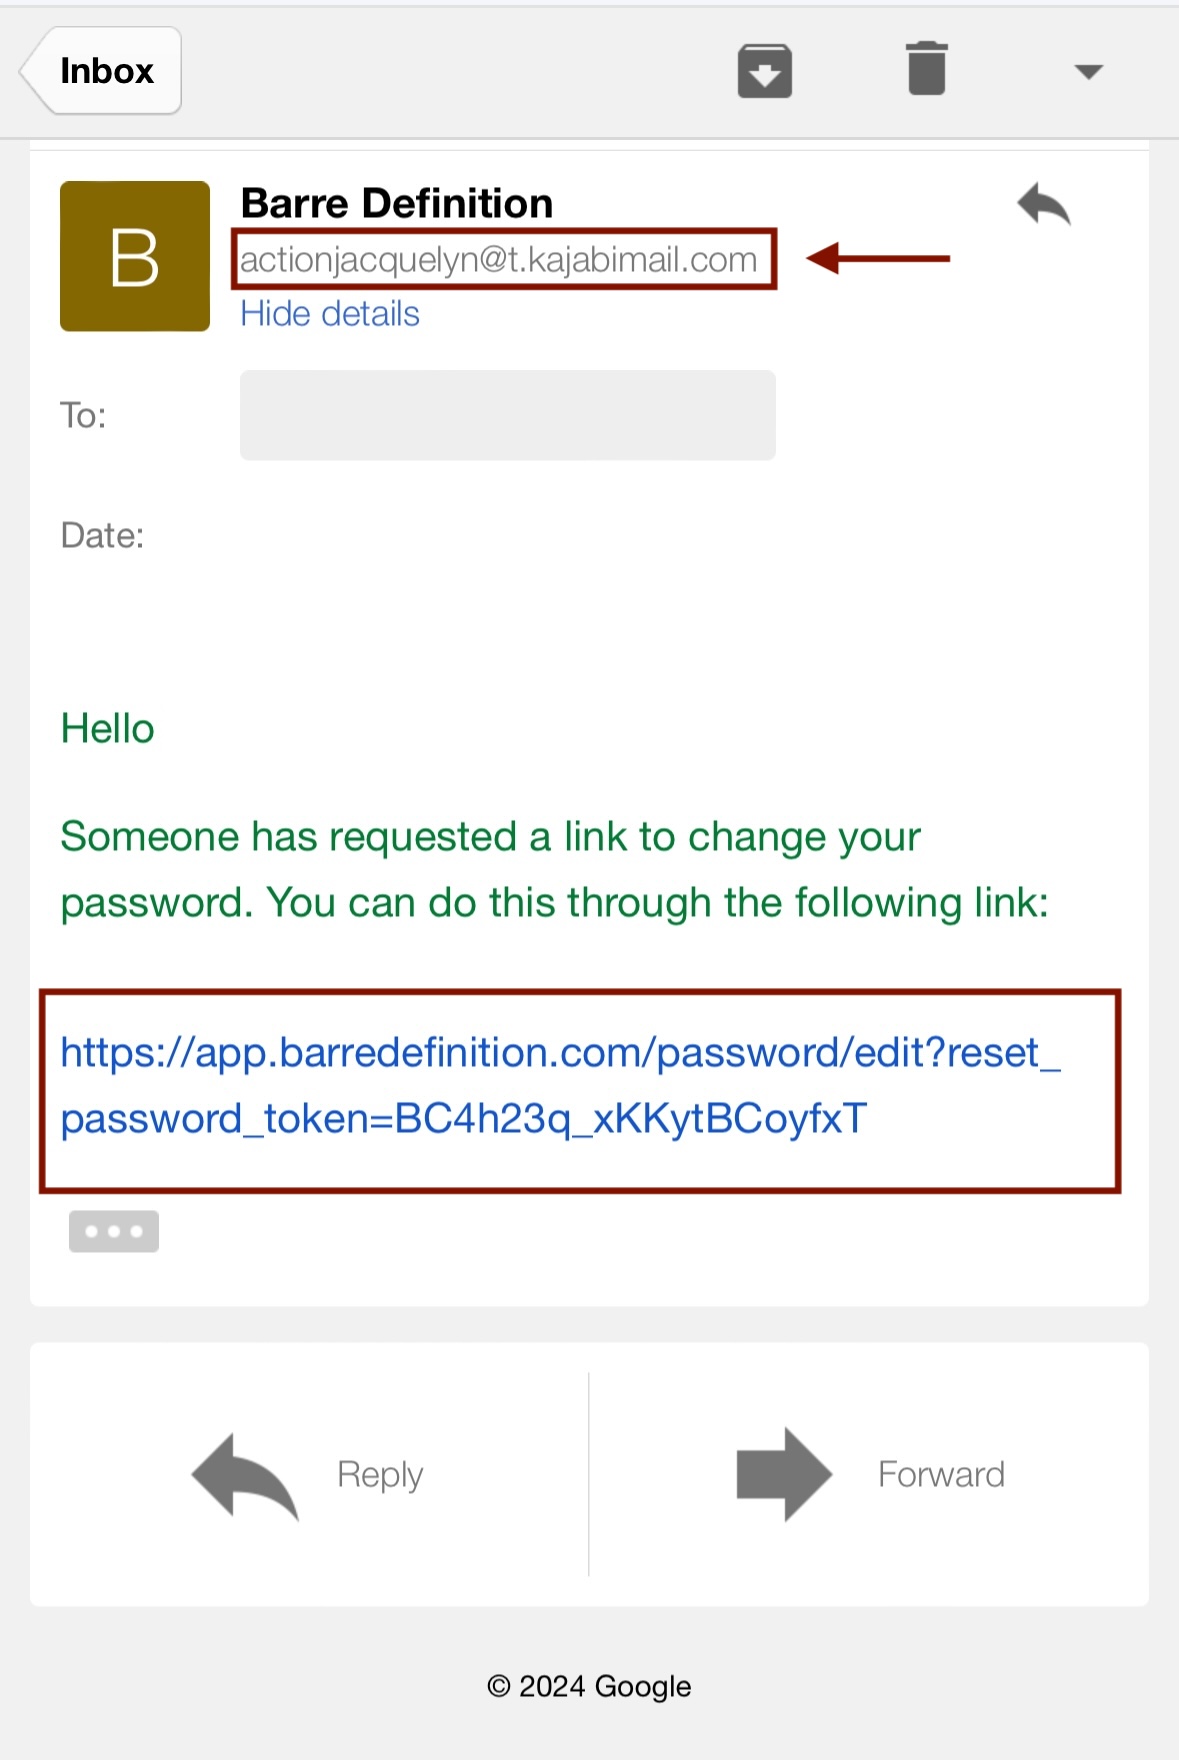Archive this email message
The width and height of the screenshot is (1179, 1760).
(x=765, y=71)
